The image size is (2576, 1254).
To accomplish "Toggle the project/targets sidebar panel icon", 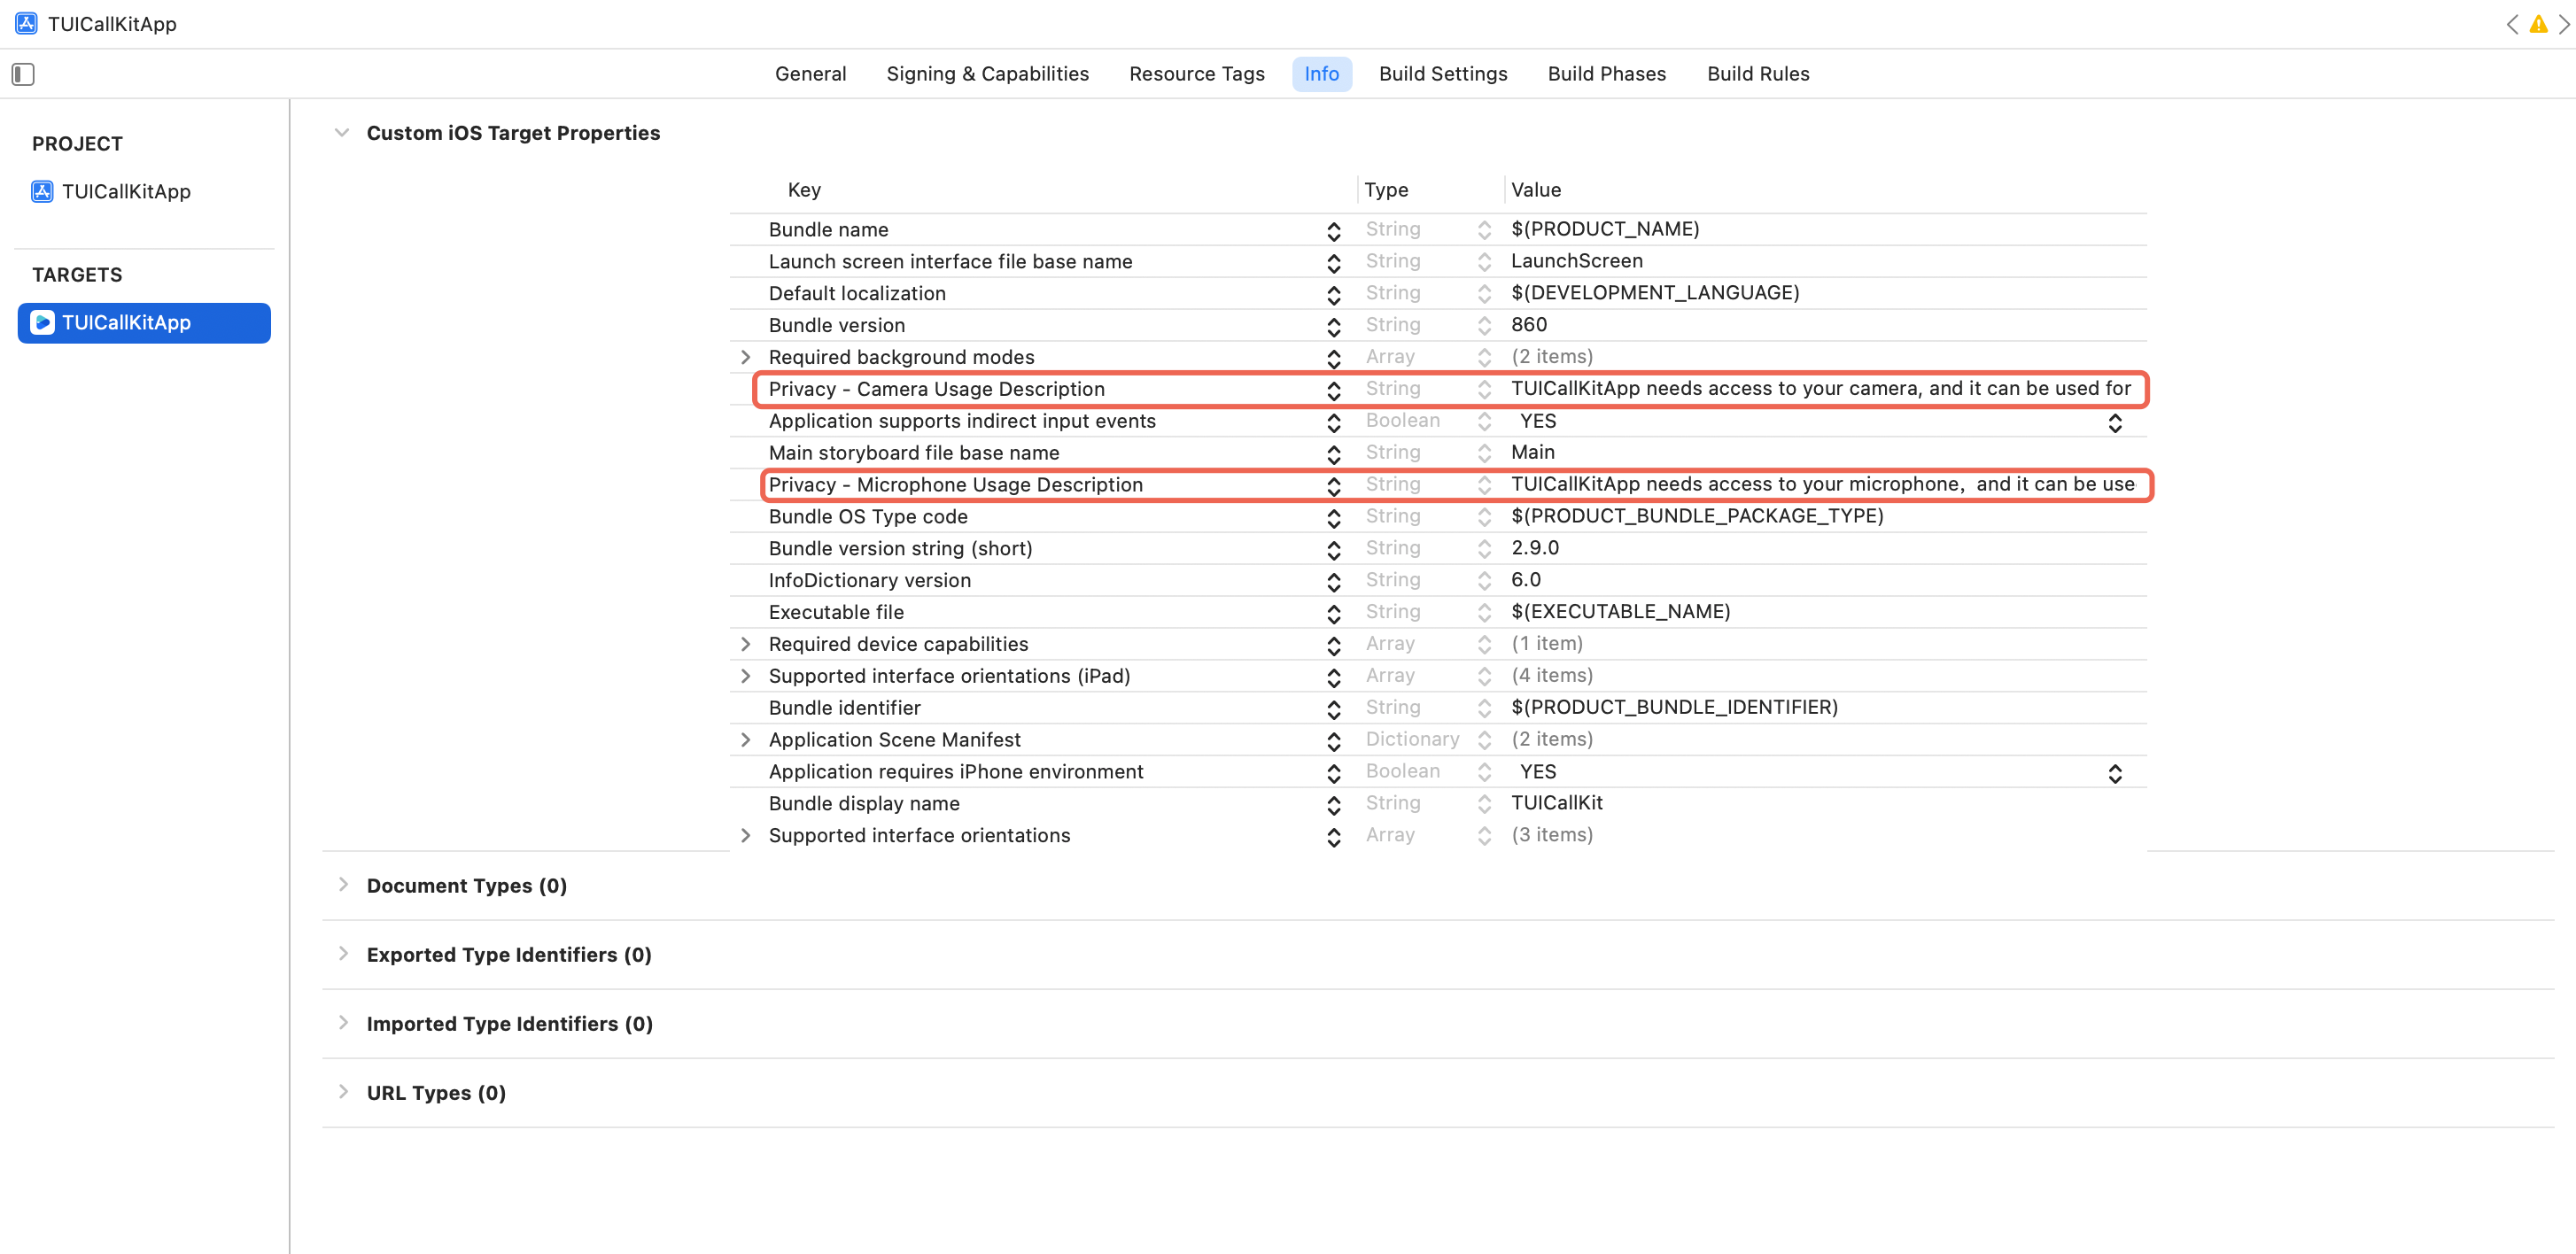I will (23, 74).
